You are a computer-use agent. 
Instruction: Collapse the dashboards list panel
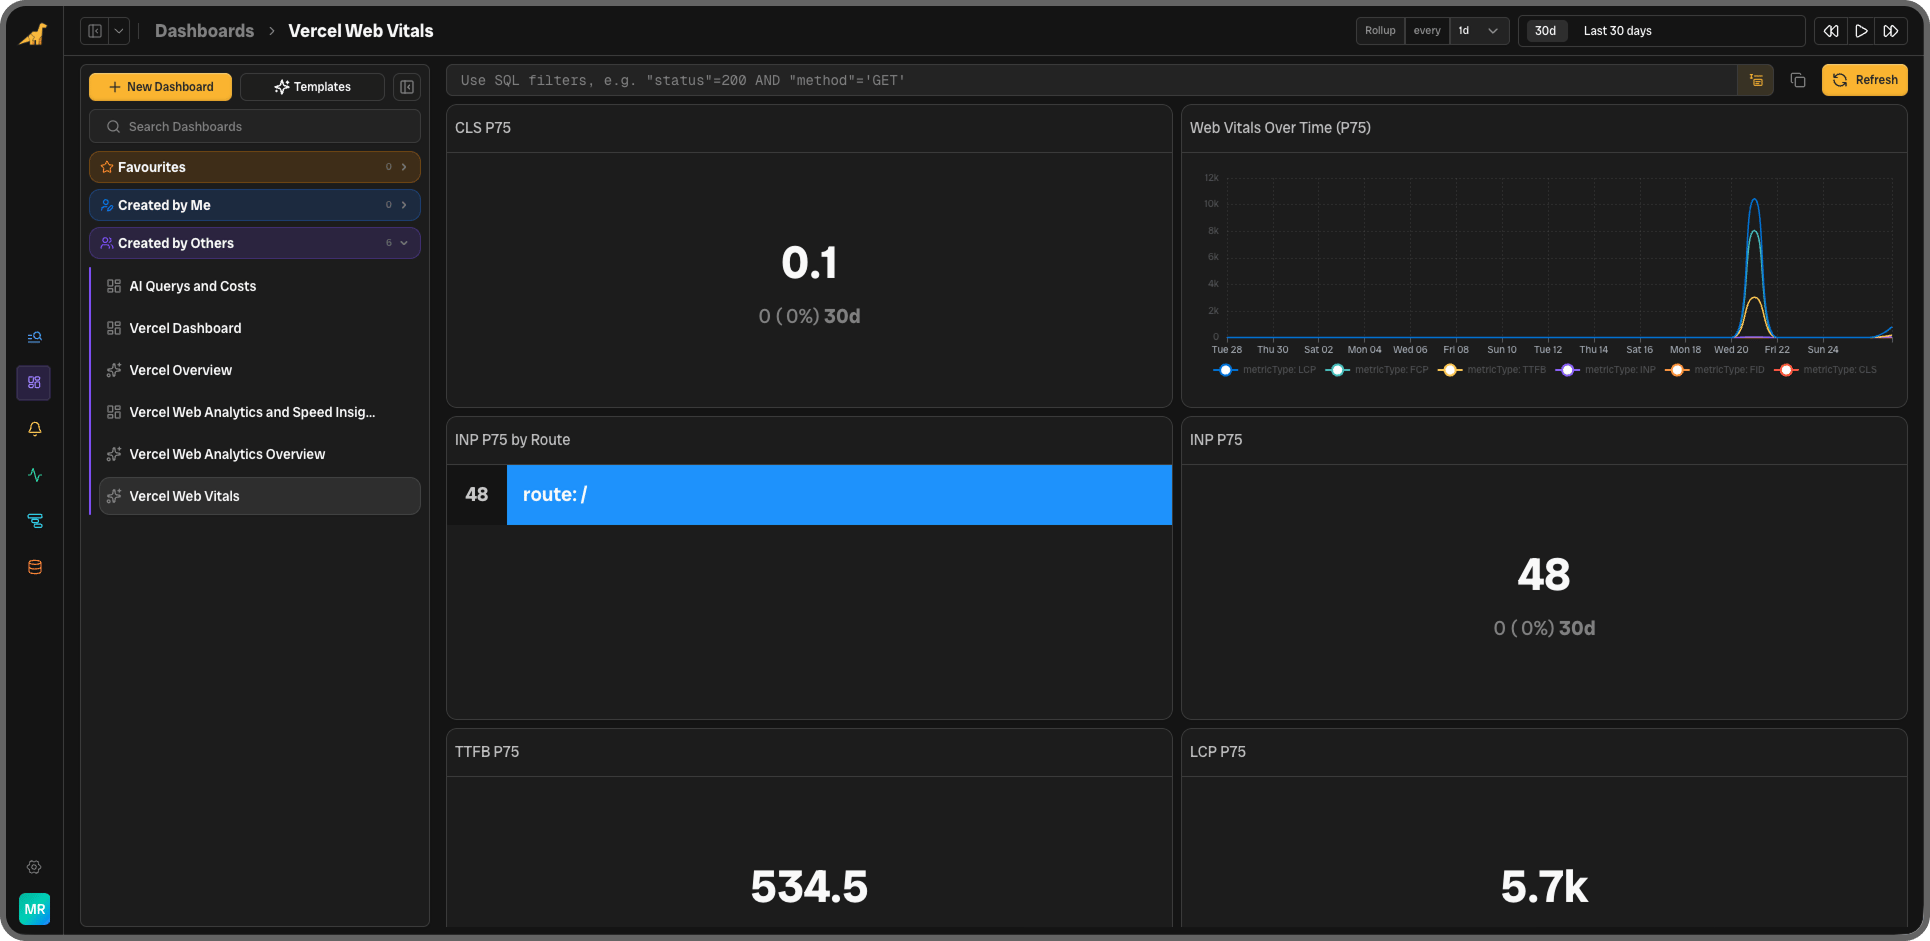pyautogui.click(x=407, y=87)
